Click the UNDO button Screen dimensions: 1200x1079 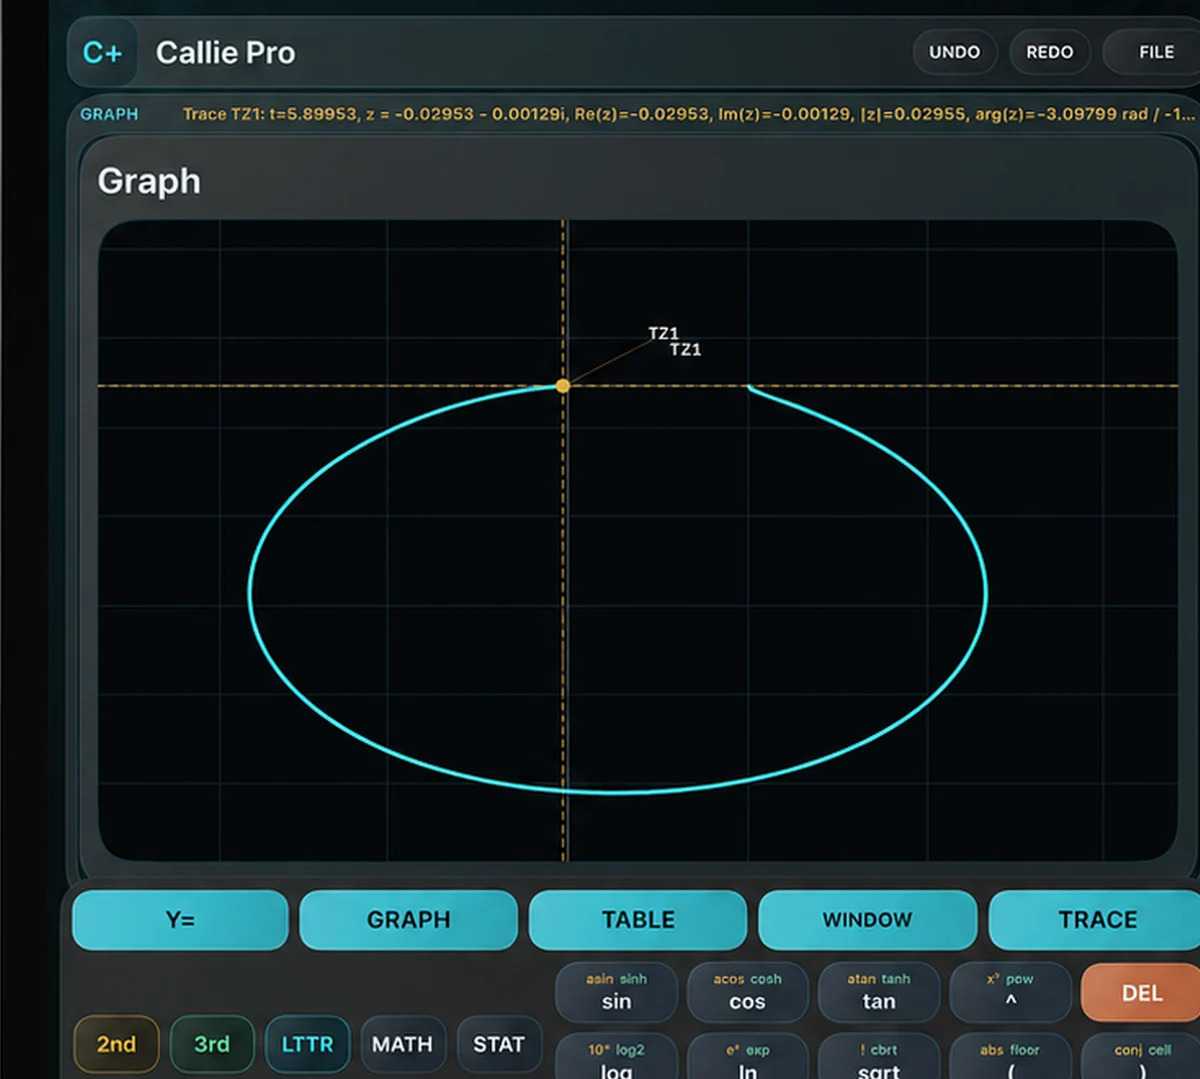pos(955,52)
